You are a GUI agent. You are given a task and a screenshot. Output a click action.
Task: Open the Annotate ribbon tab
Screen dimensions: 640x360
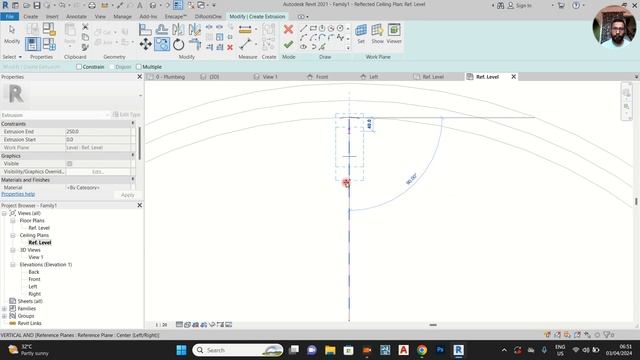pyautogui.click(x=76, y=16)
